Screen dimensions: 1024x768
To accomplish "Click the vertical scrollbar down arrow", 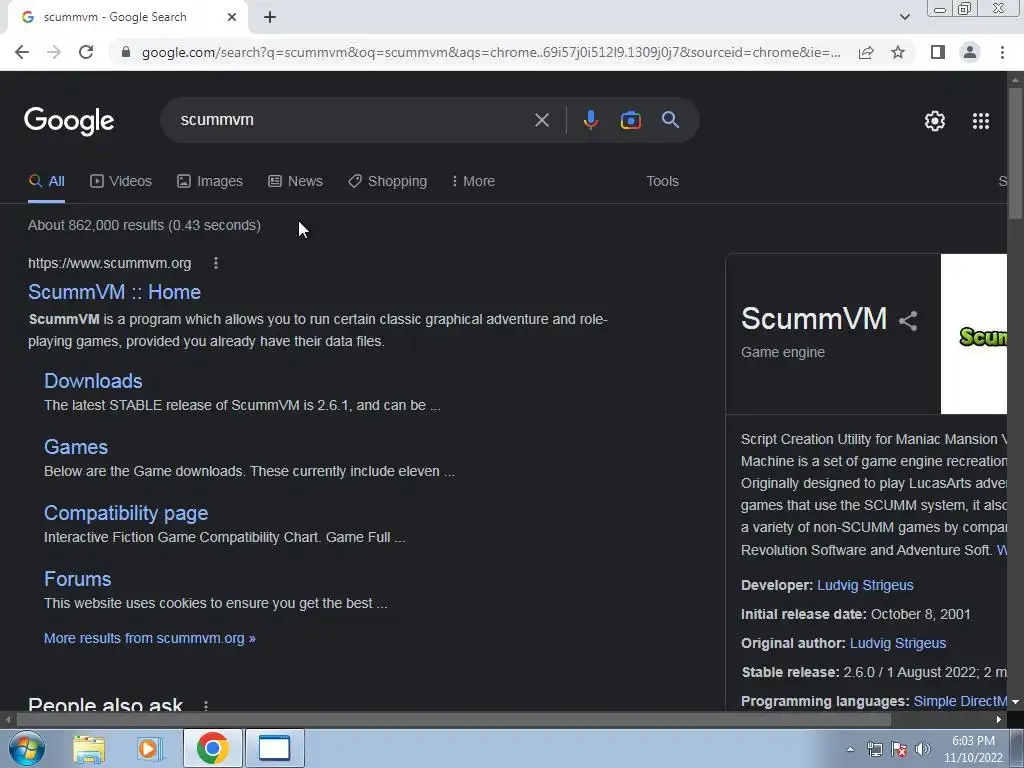I will point(1015,702).
